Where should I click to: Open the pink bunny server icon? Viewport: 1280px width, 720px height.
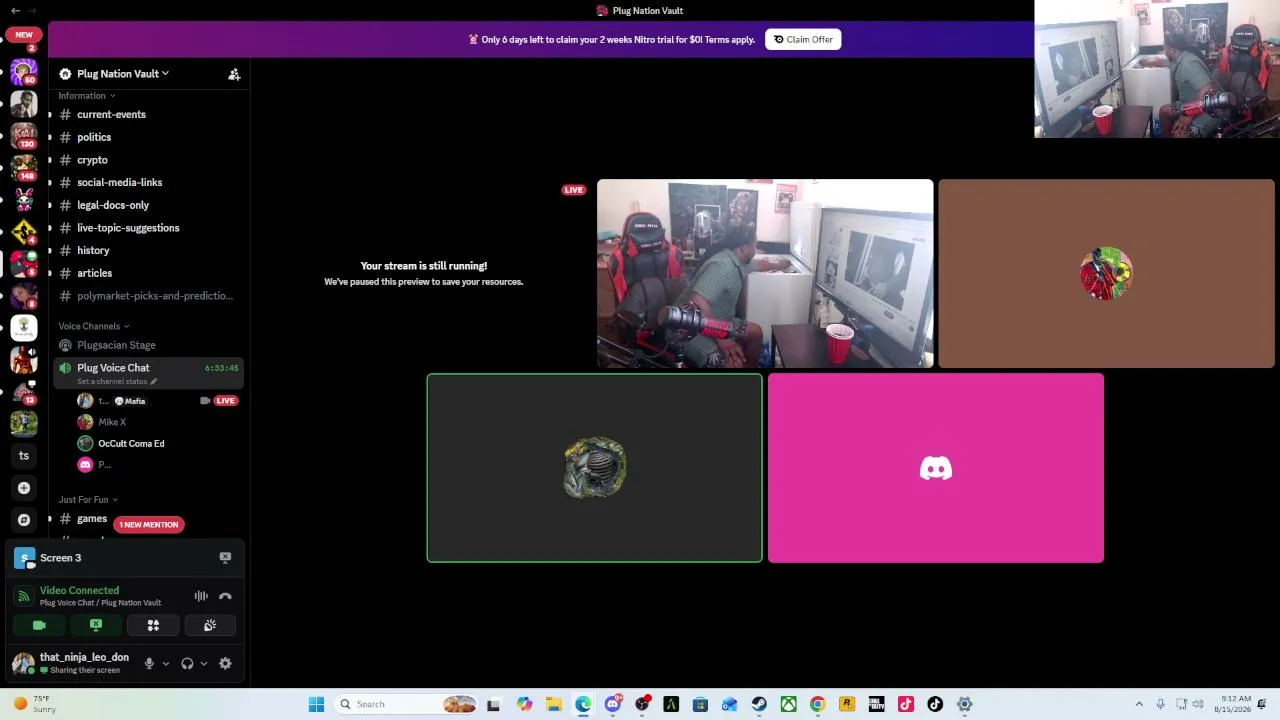coord(24,200)
